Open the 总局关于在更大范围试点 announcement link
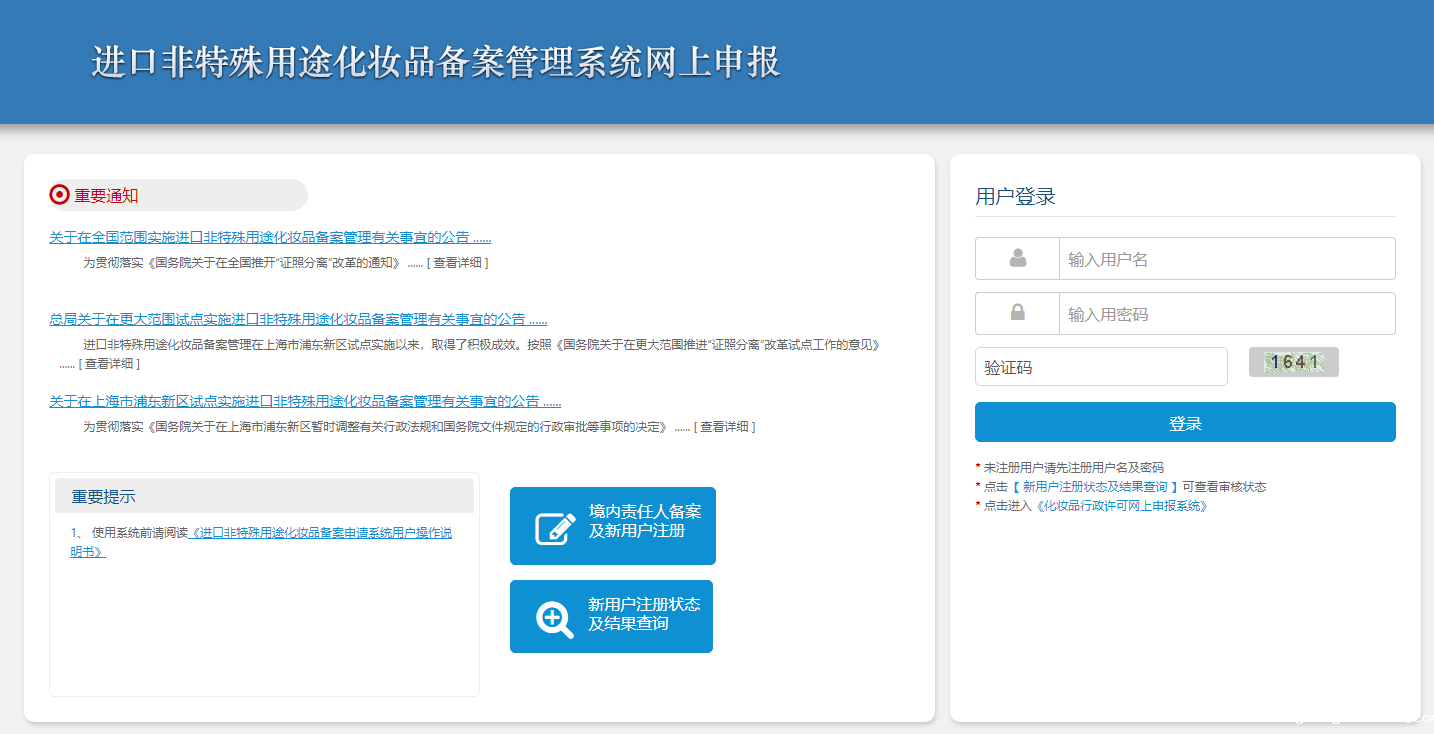The width and height of the screenshot is (1434, 734). 298,320
